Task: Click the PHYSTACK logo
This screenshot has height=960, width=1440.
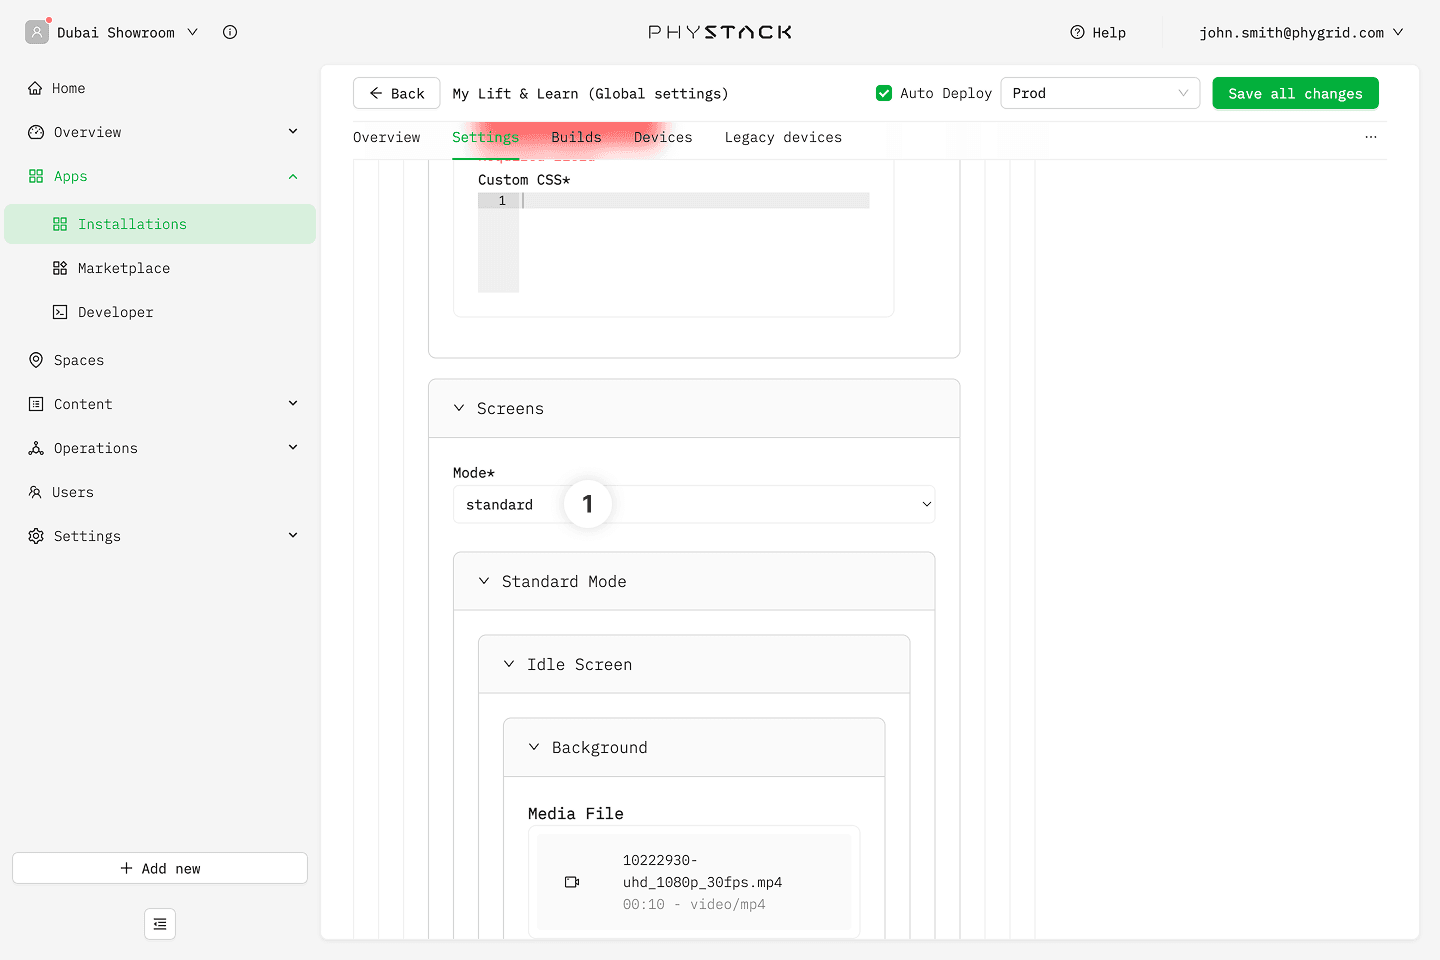Action: pyautogui.click(x=720, y=32)
